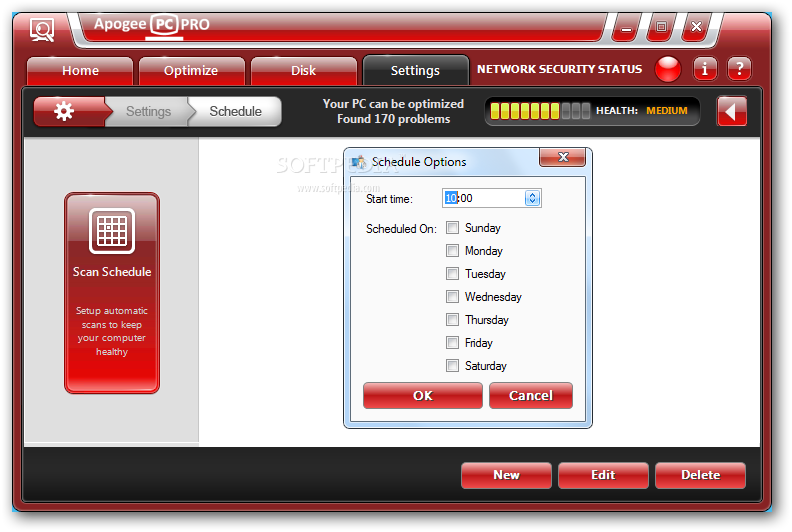
Task: Toggle the Thursday checkbox
Action: click(452, 320)
